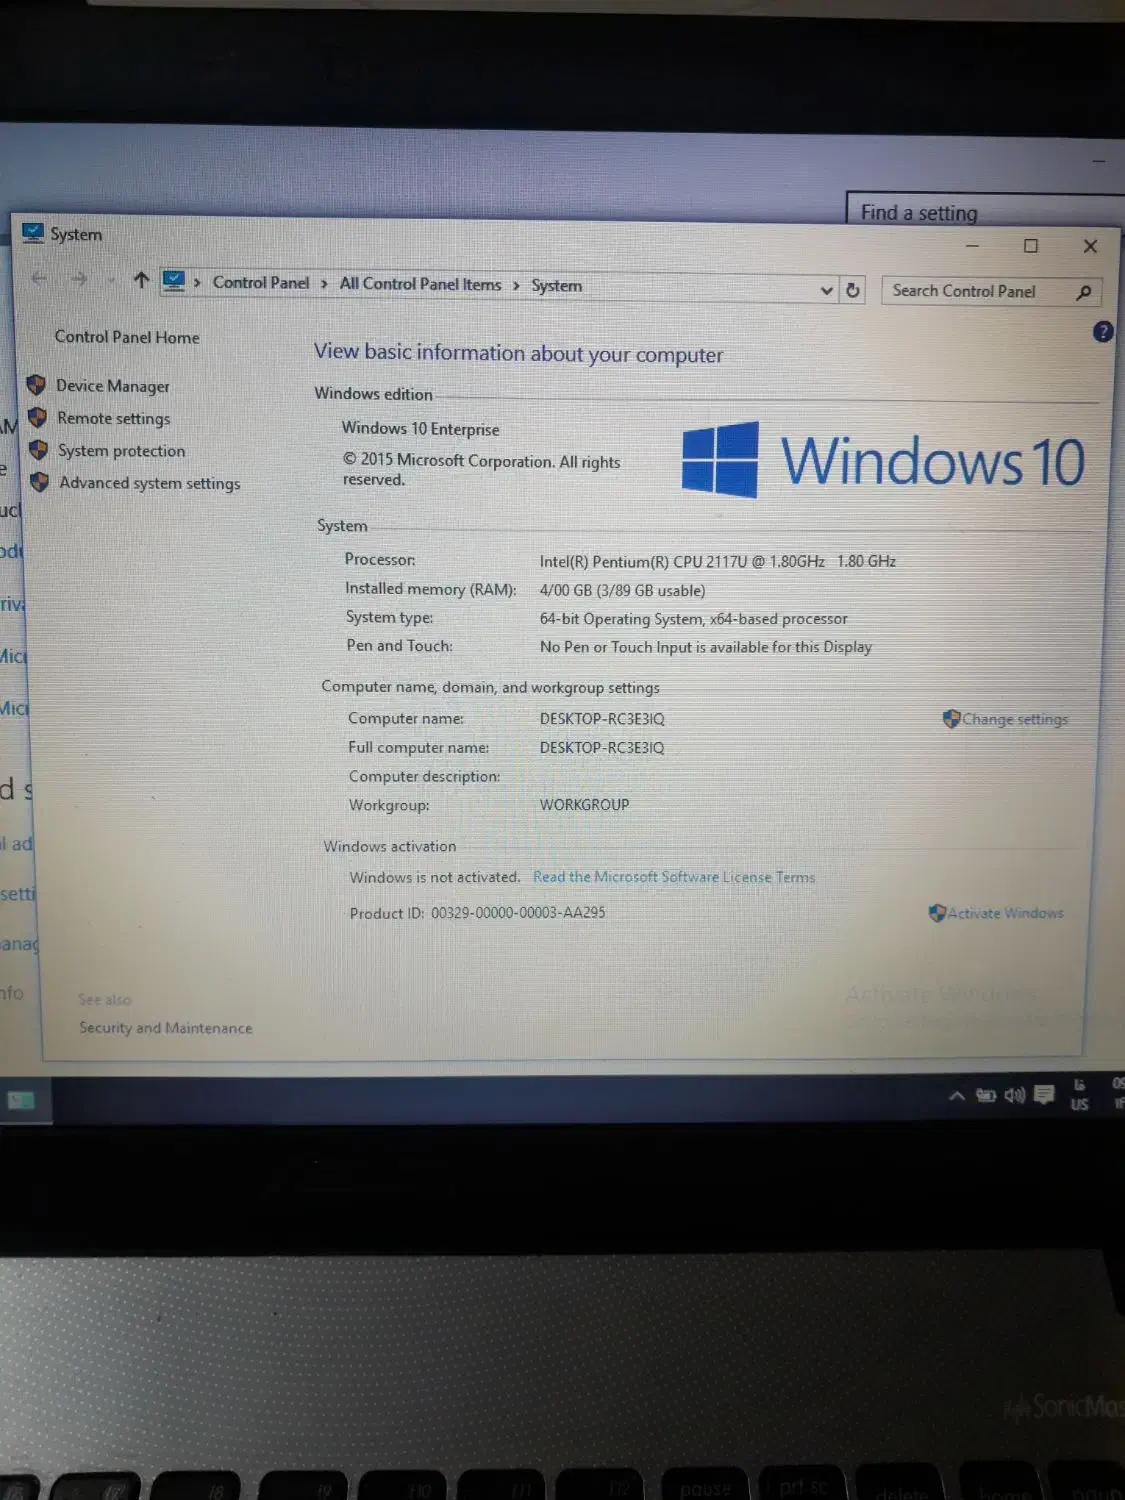This screenshot has width=1125, height=1500.
Task: Click the Activate Windows shield icon
Action: (937, 912)
